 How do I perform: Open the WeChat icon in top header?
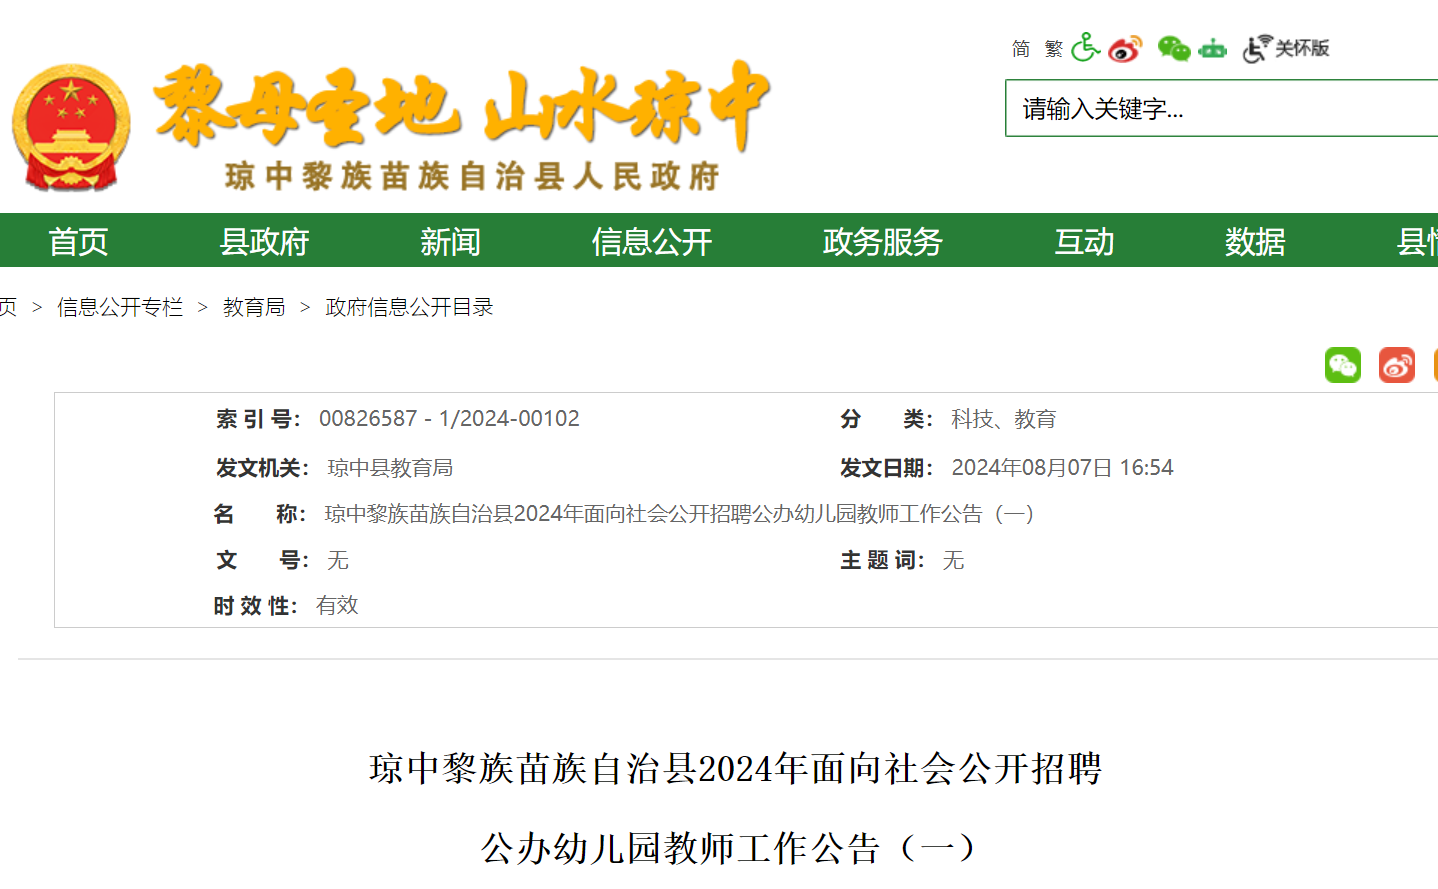pyautogui.click(x=1173, y=48)
